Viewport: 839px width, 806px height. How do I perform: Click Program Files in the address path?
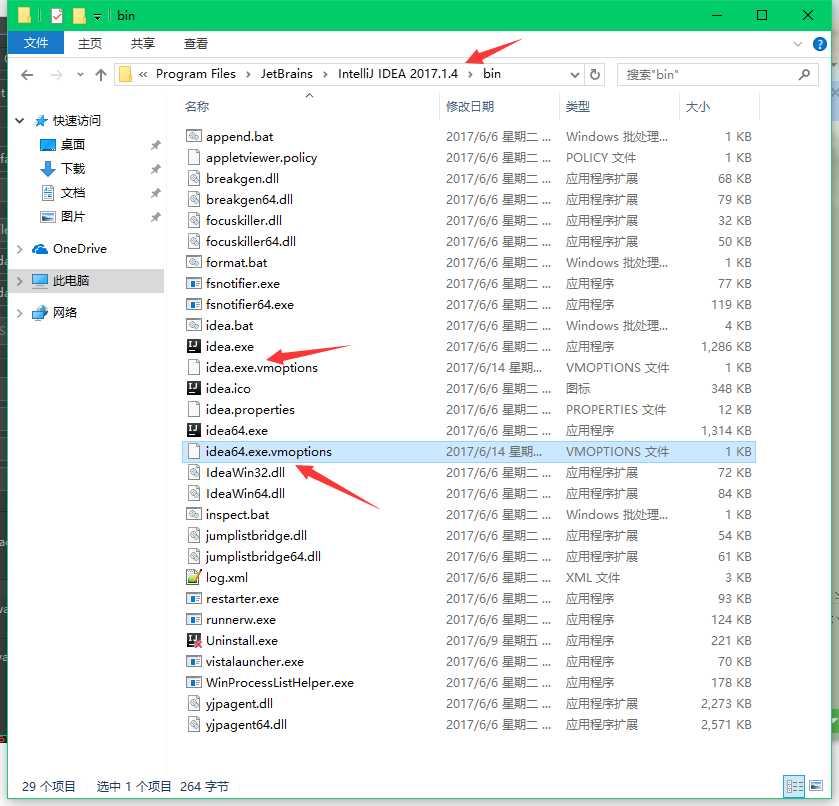[196, 74]
